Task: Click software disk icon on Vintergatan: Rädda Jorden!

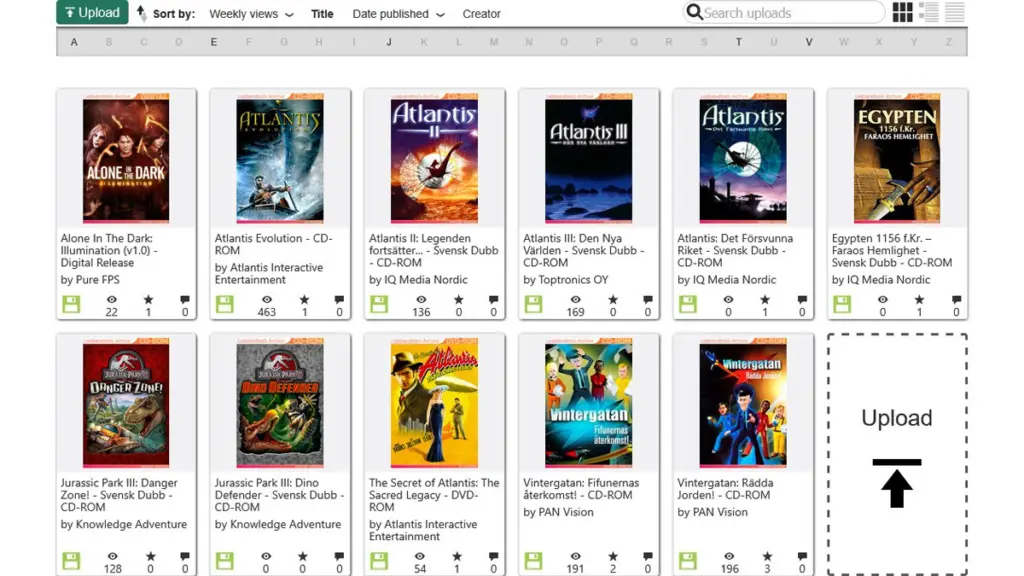Action: 688,560
